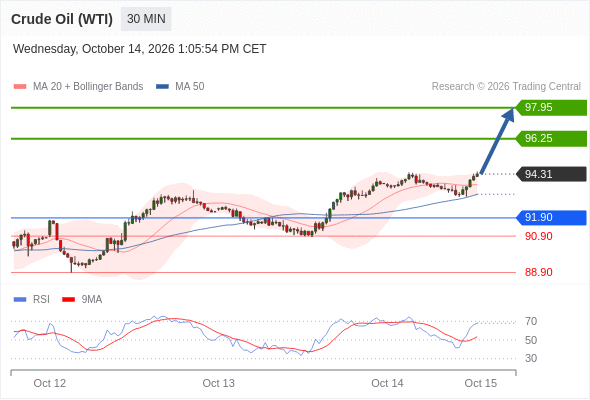This screenshot has height=400, width=590.
Task: Click the 96.25 green resistance price tag
Action: click(551, 138)
